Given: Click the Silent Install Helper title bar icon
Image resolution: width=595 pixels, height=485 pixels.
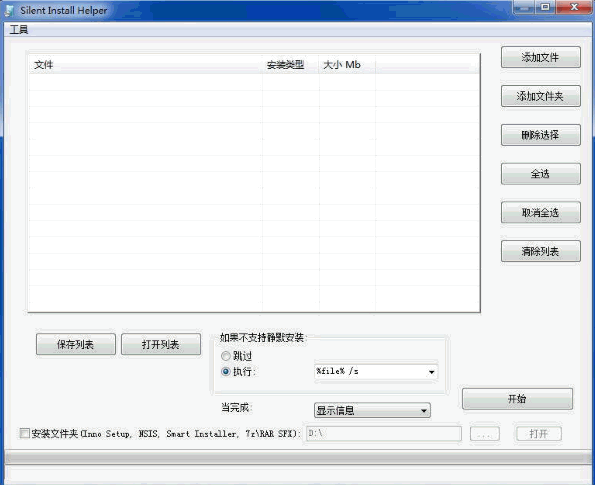Looking at the screenshot, I should tap(10, 11).
